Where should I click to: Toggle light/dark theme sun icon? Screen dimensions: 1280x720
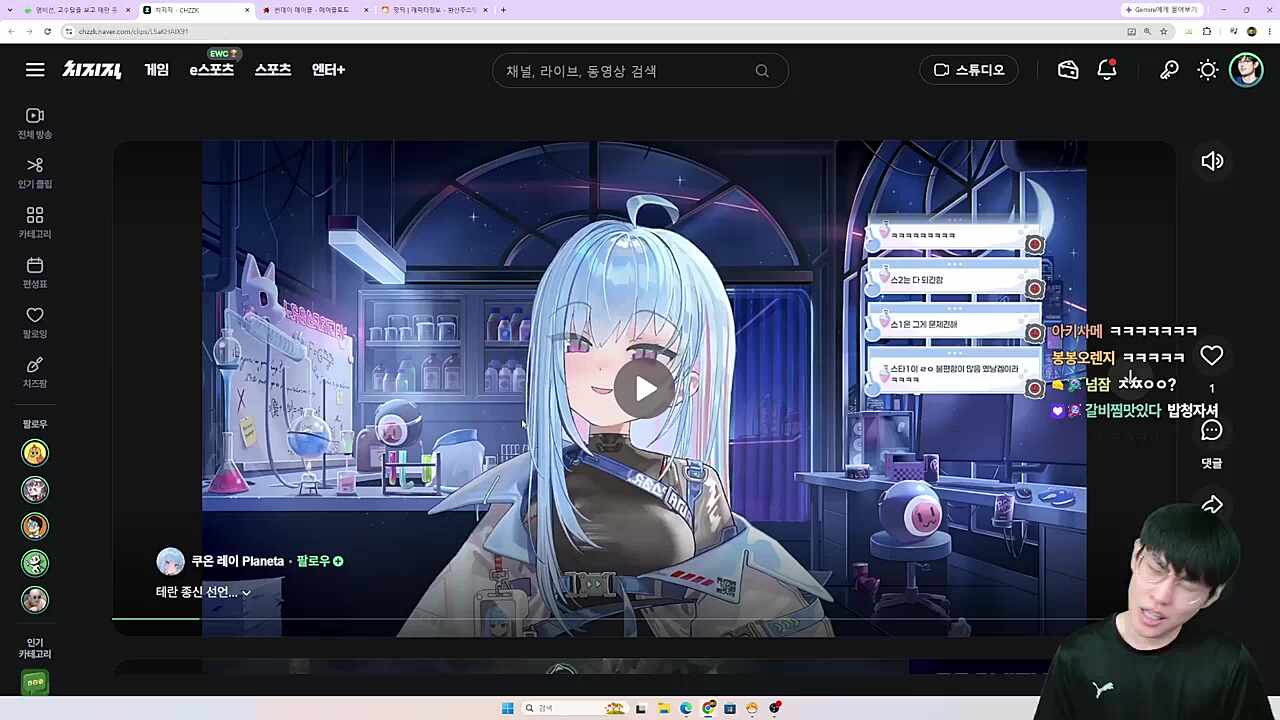[1208, 70]
